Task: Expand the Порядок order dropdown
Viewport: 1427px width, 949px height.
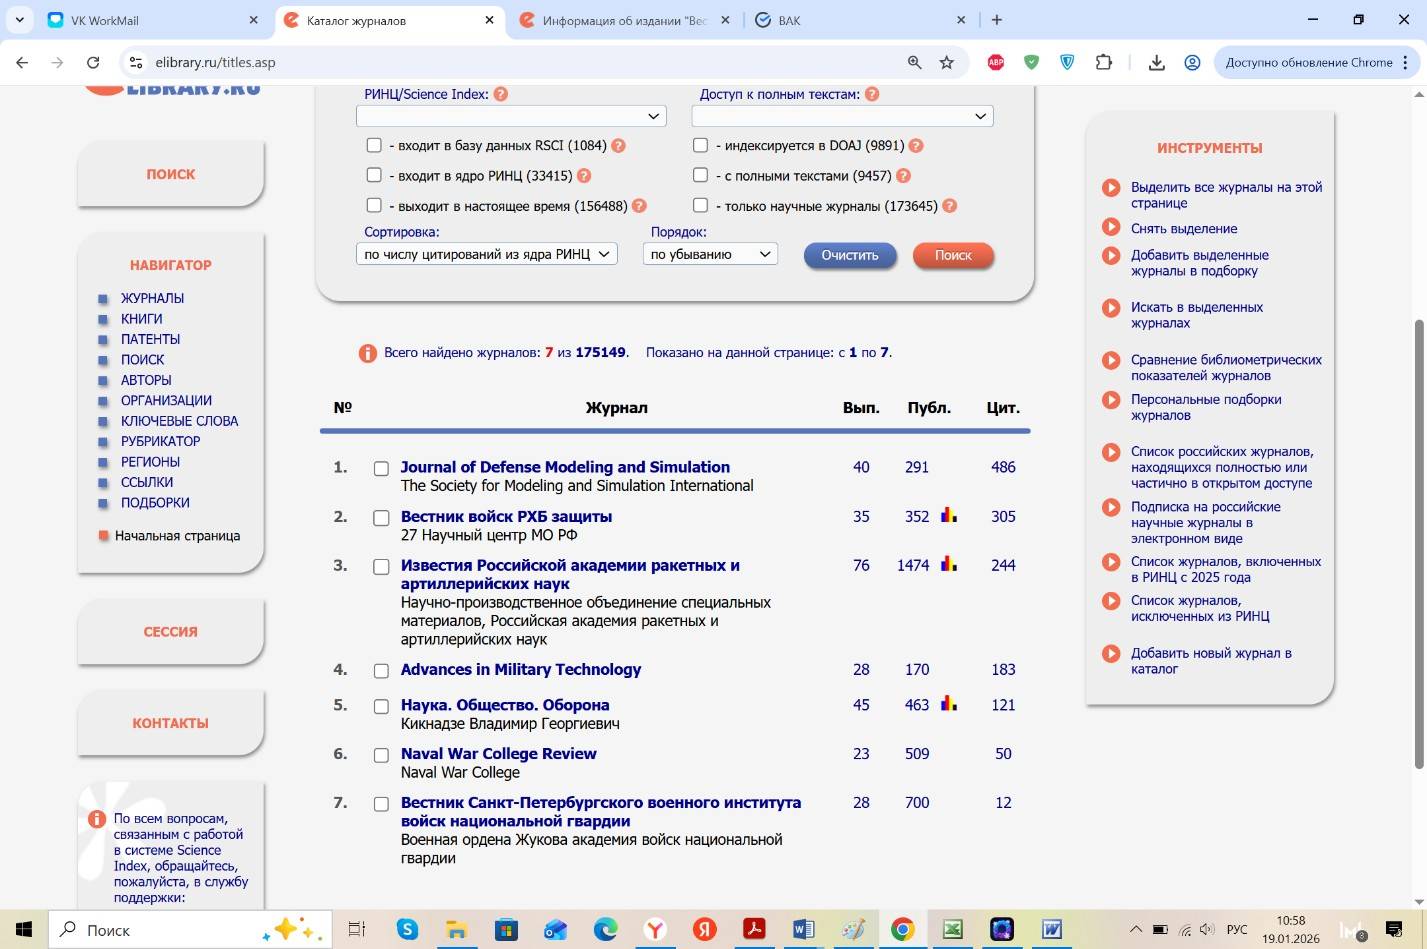Action: (x=710, y=255)
